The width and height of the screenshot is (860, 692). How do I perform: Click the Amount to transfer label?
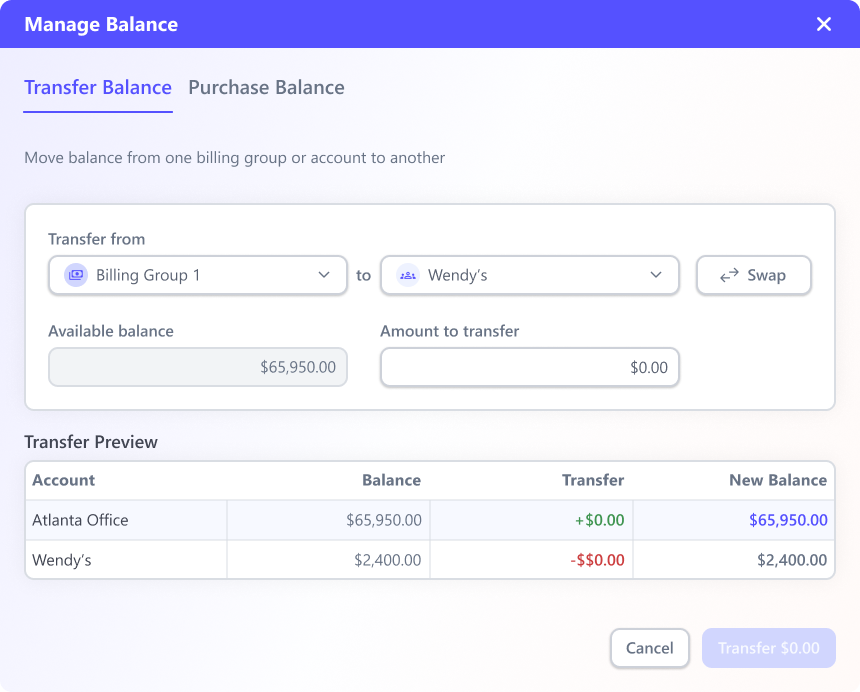click(x=450, y=331)
